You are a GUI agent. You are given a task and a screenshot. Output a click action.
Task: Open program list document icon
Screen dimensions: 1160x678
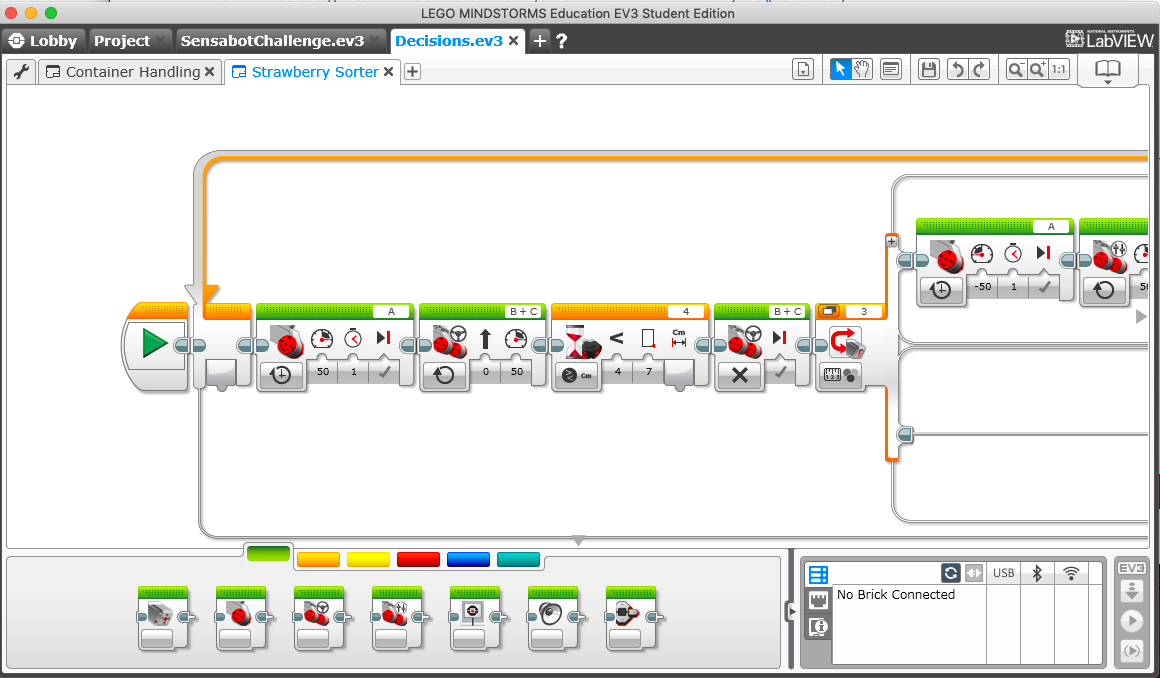[x=803, y=70]
